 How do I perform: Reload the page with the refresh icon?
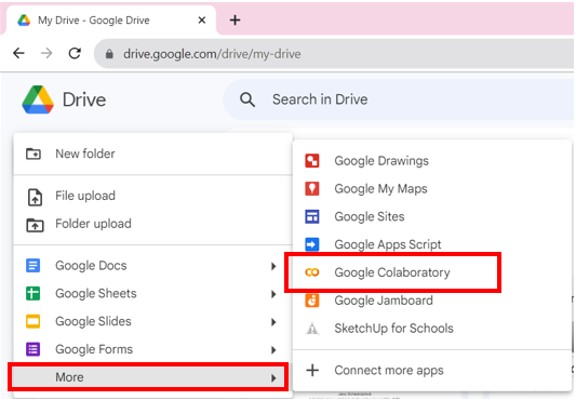75,53
